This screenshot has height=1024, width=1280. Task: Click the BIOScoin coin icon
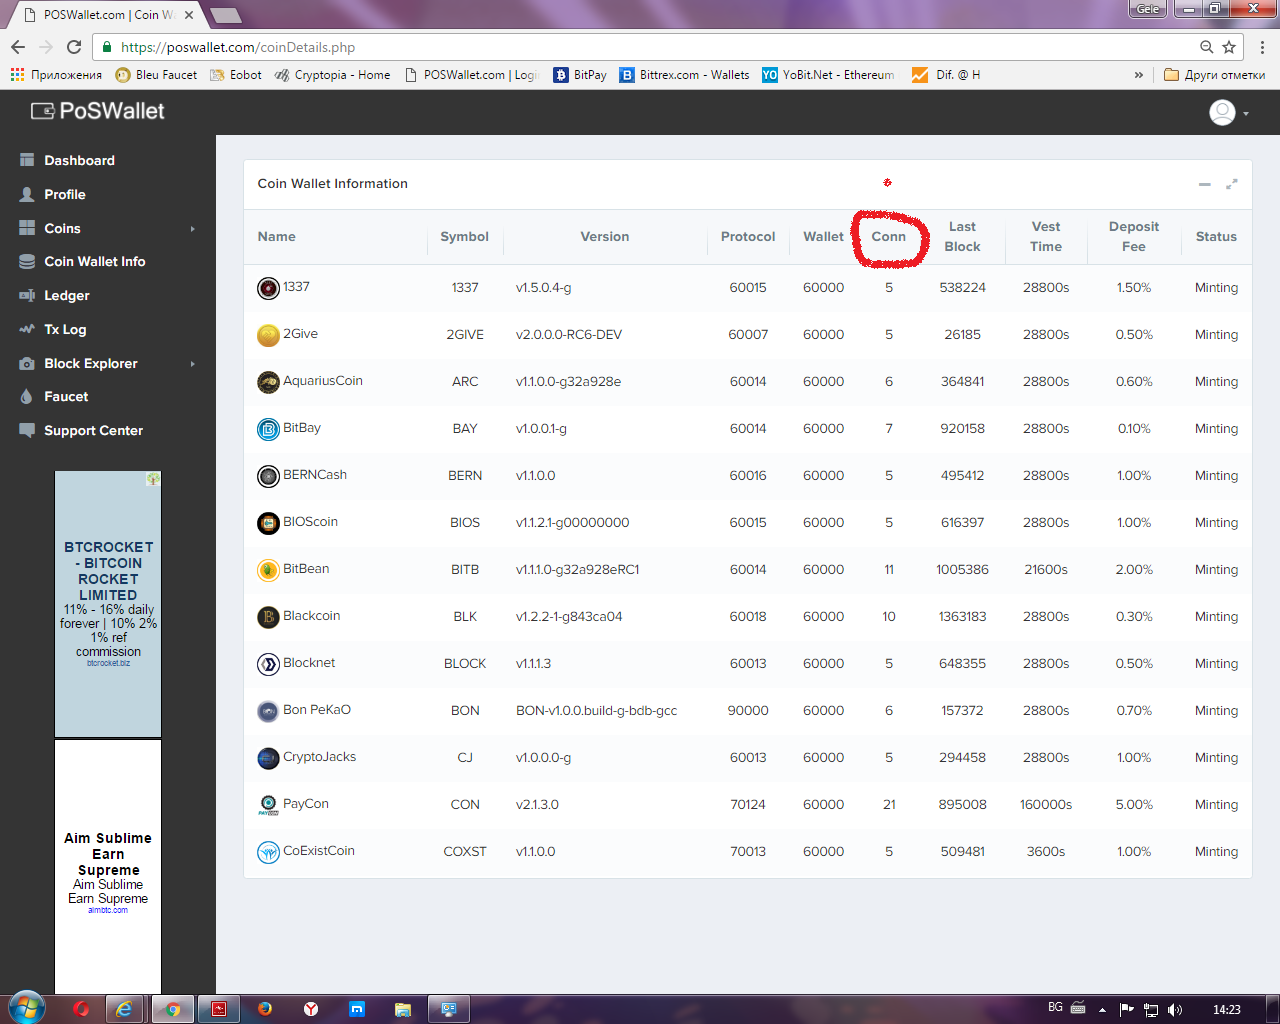click(268, 523)
